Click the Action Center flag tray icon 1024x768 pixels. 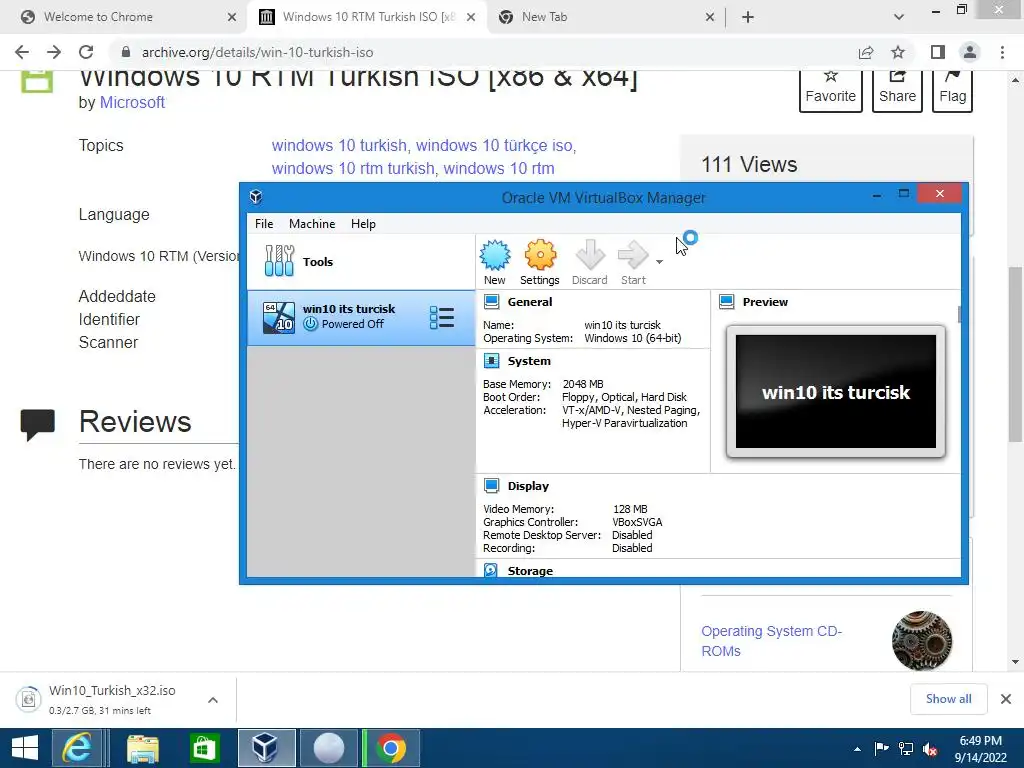click(882, 749)
